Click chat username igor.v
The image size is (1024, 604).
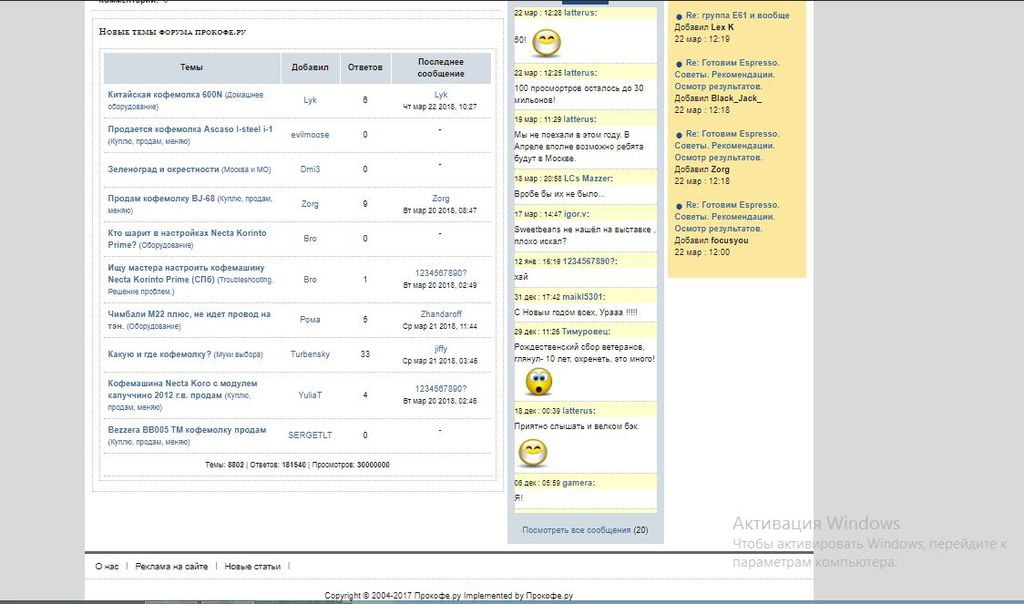[577, 214]
